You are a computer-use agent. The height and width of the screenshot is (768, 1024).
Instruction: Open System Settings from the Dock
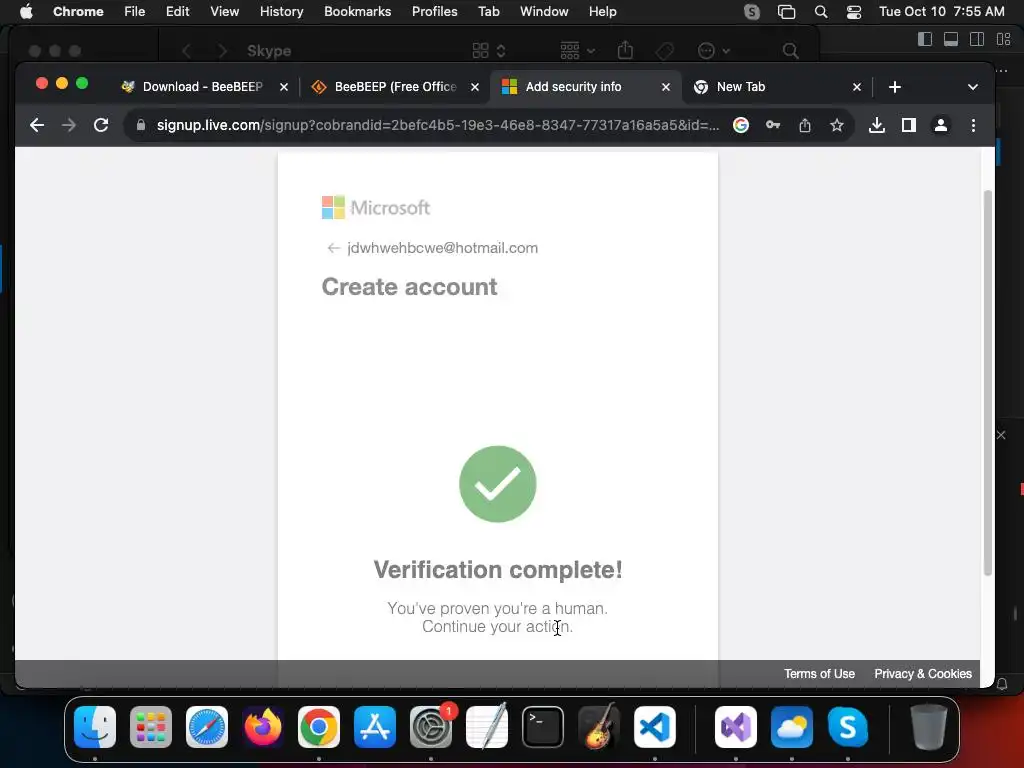coord(431,727)
